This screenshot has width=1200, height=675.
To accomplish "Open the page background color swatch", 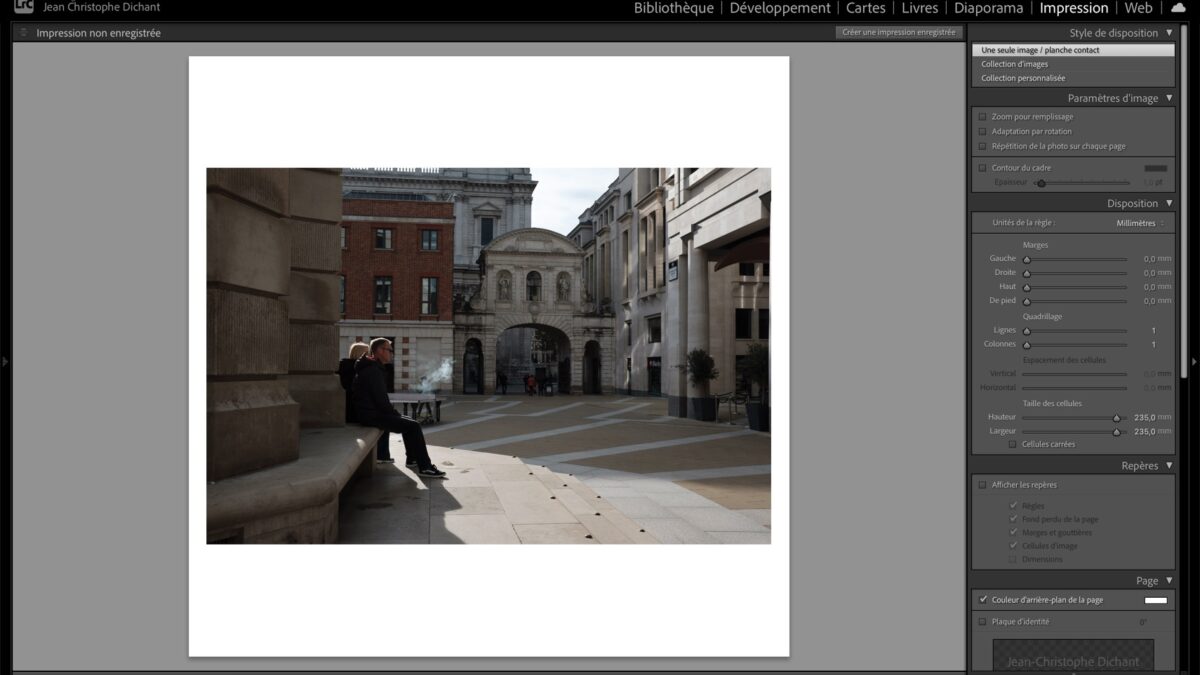I will [x=1155, y=600].
